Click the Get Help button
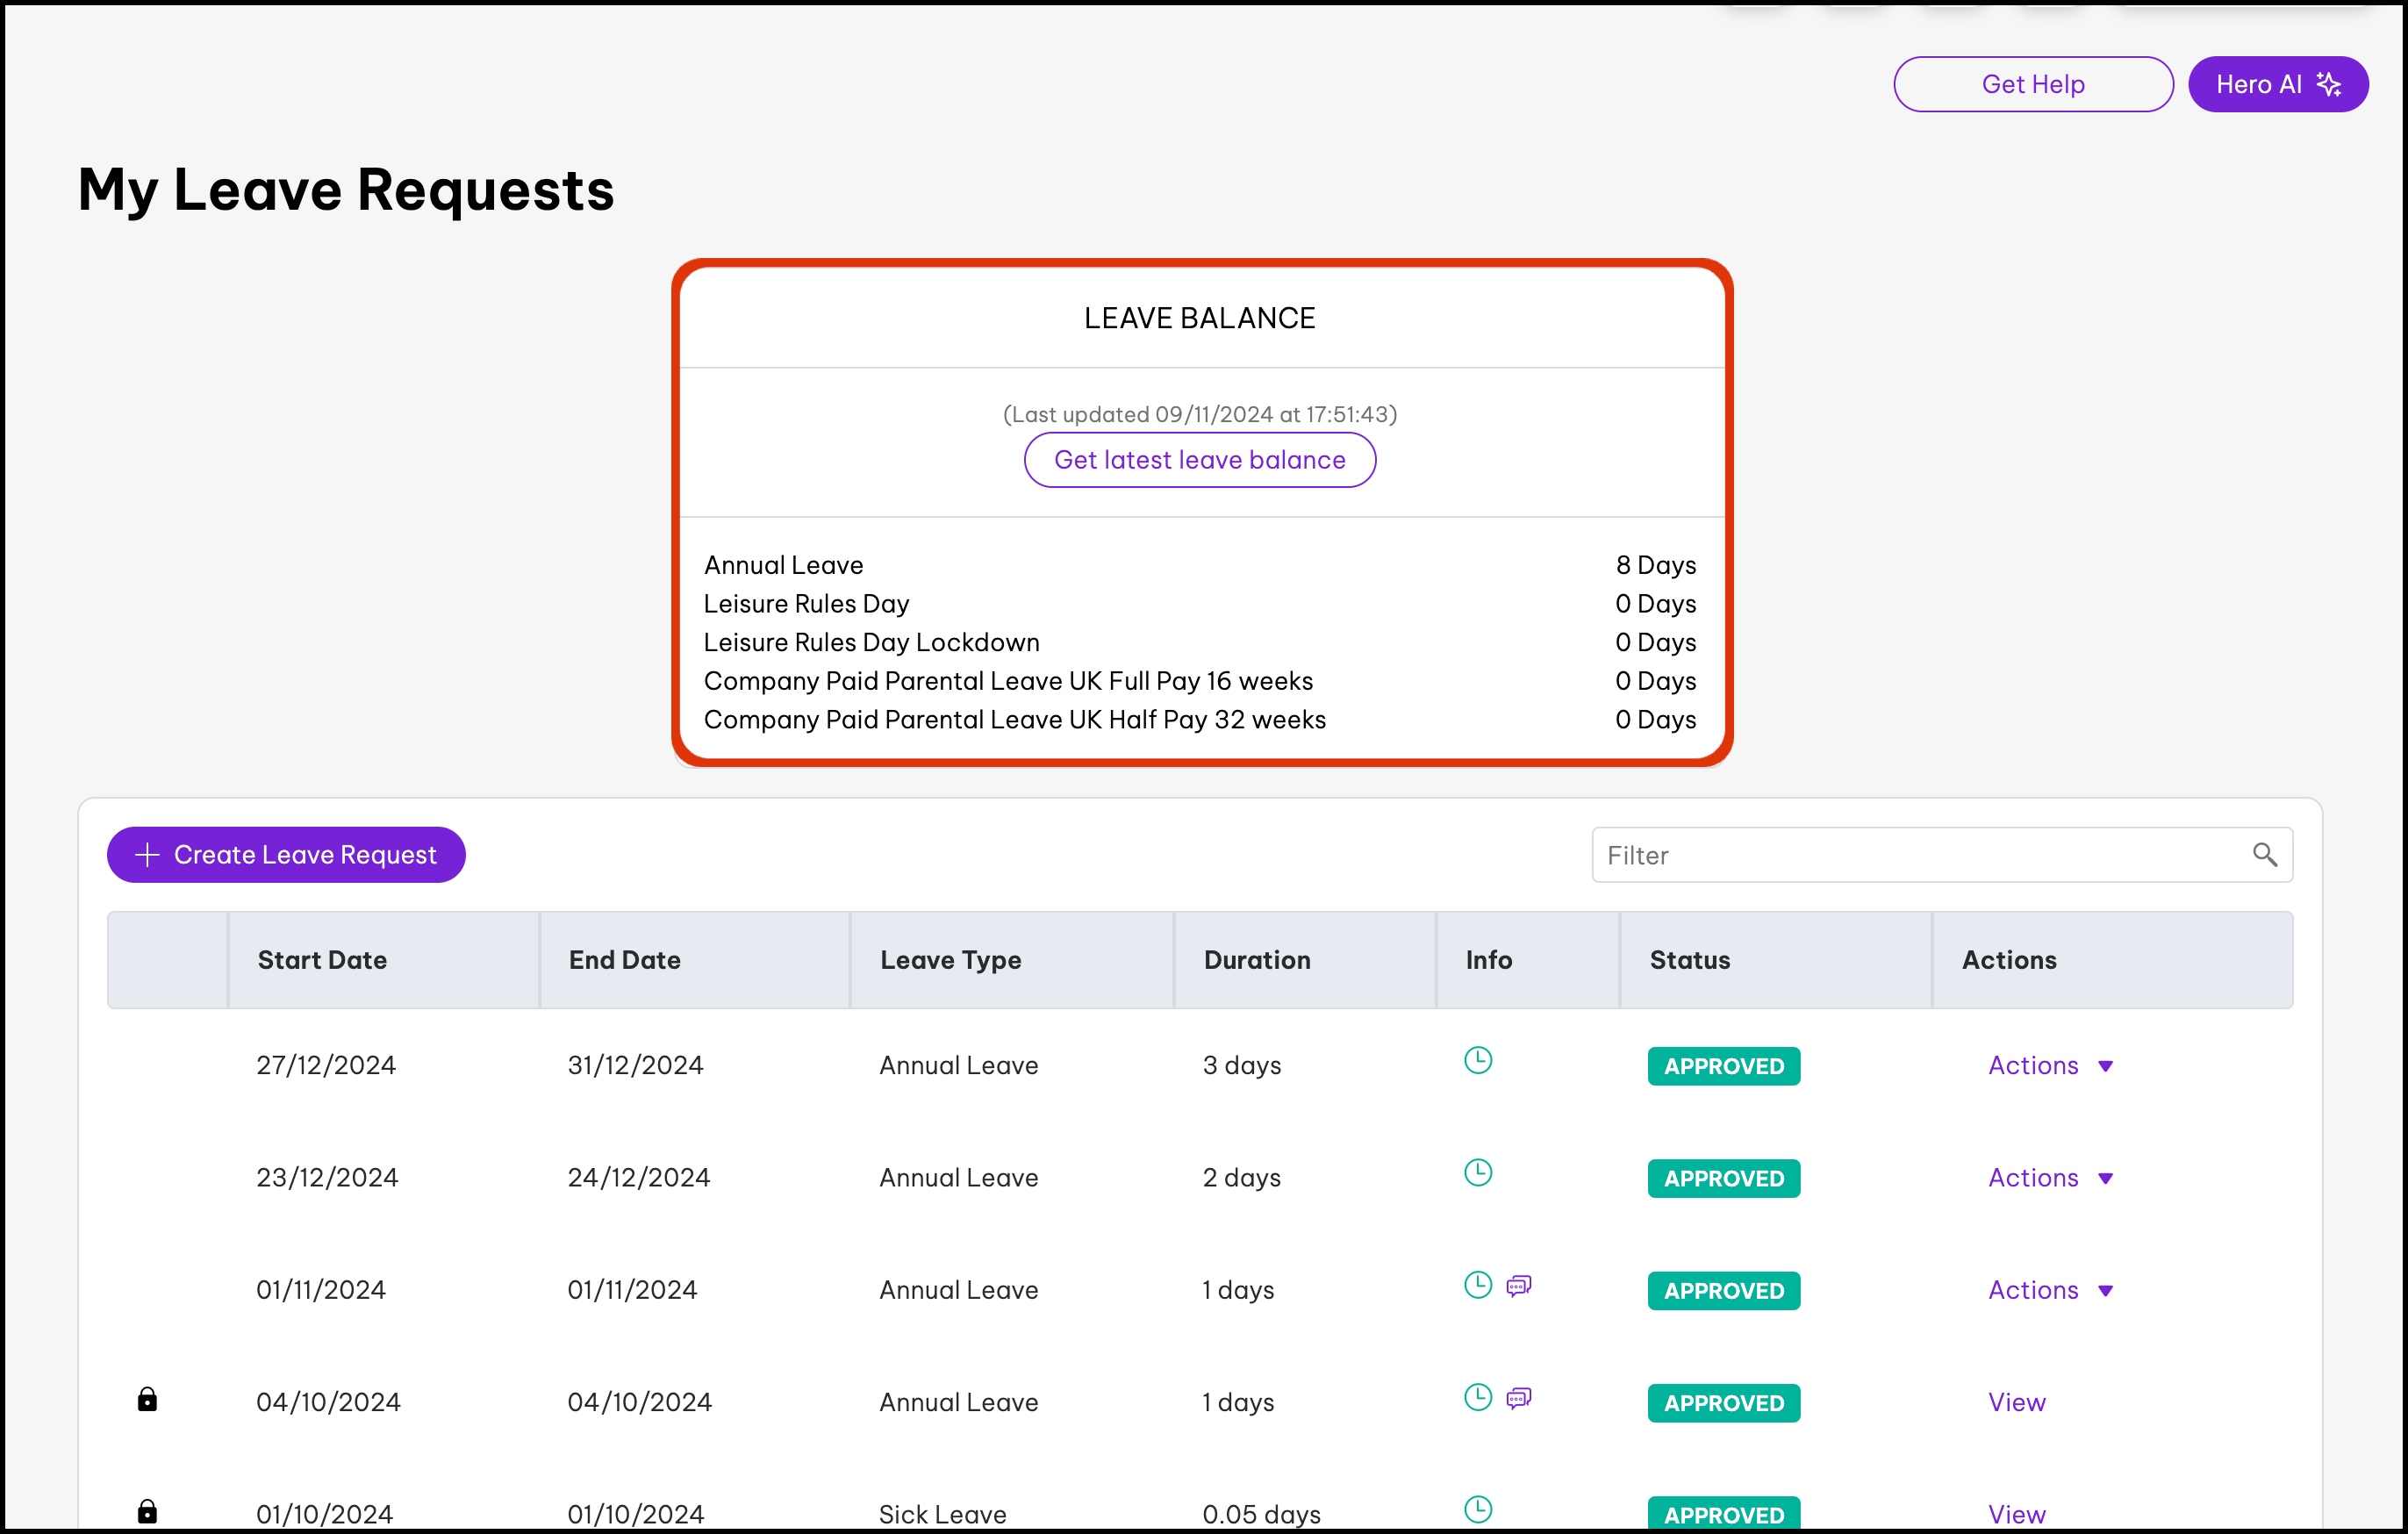This screenshot has height=1534, width=2408. coord(2032,84)
